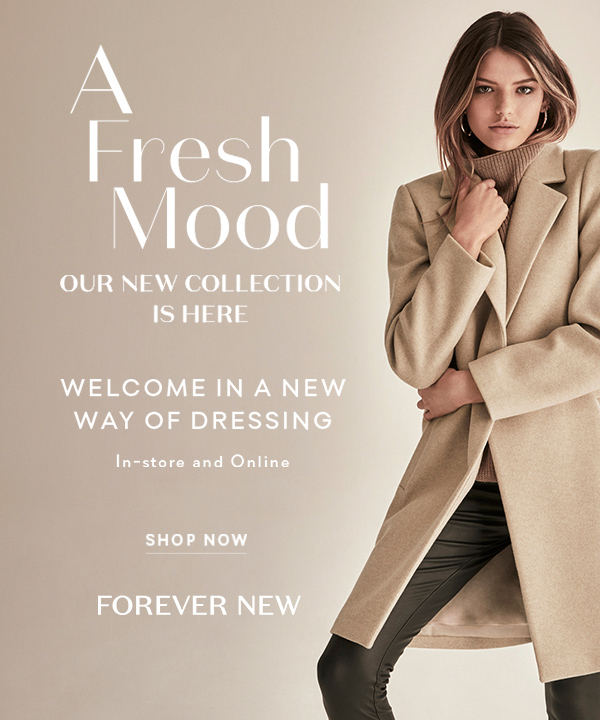Click the model's hoop earring

(x=465, y=124)
